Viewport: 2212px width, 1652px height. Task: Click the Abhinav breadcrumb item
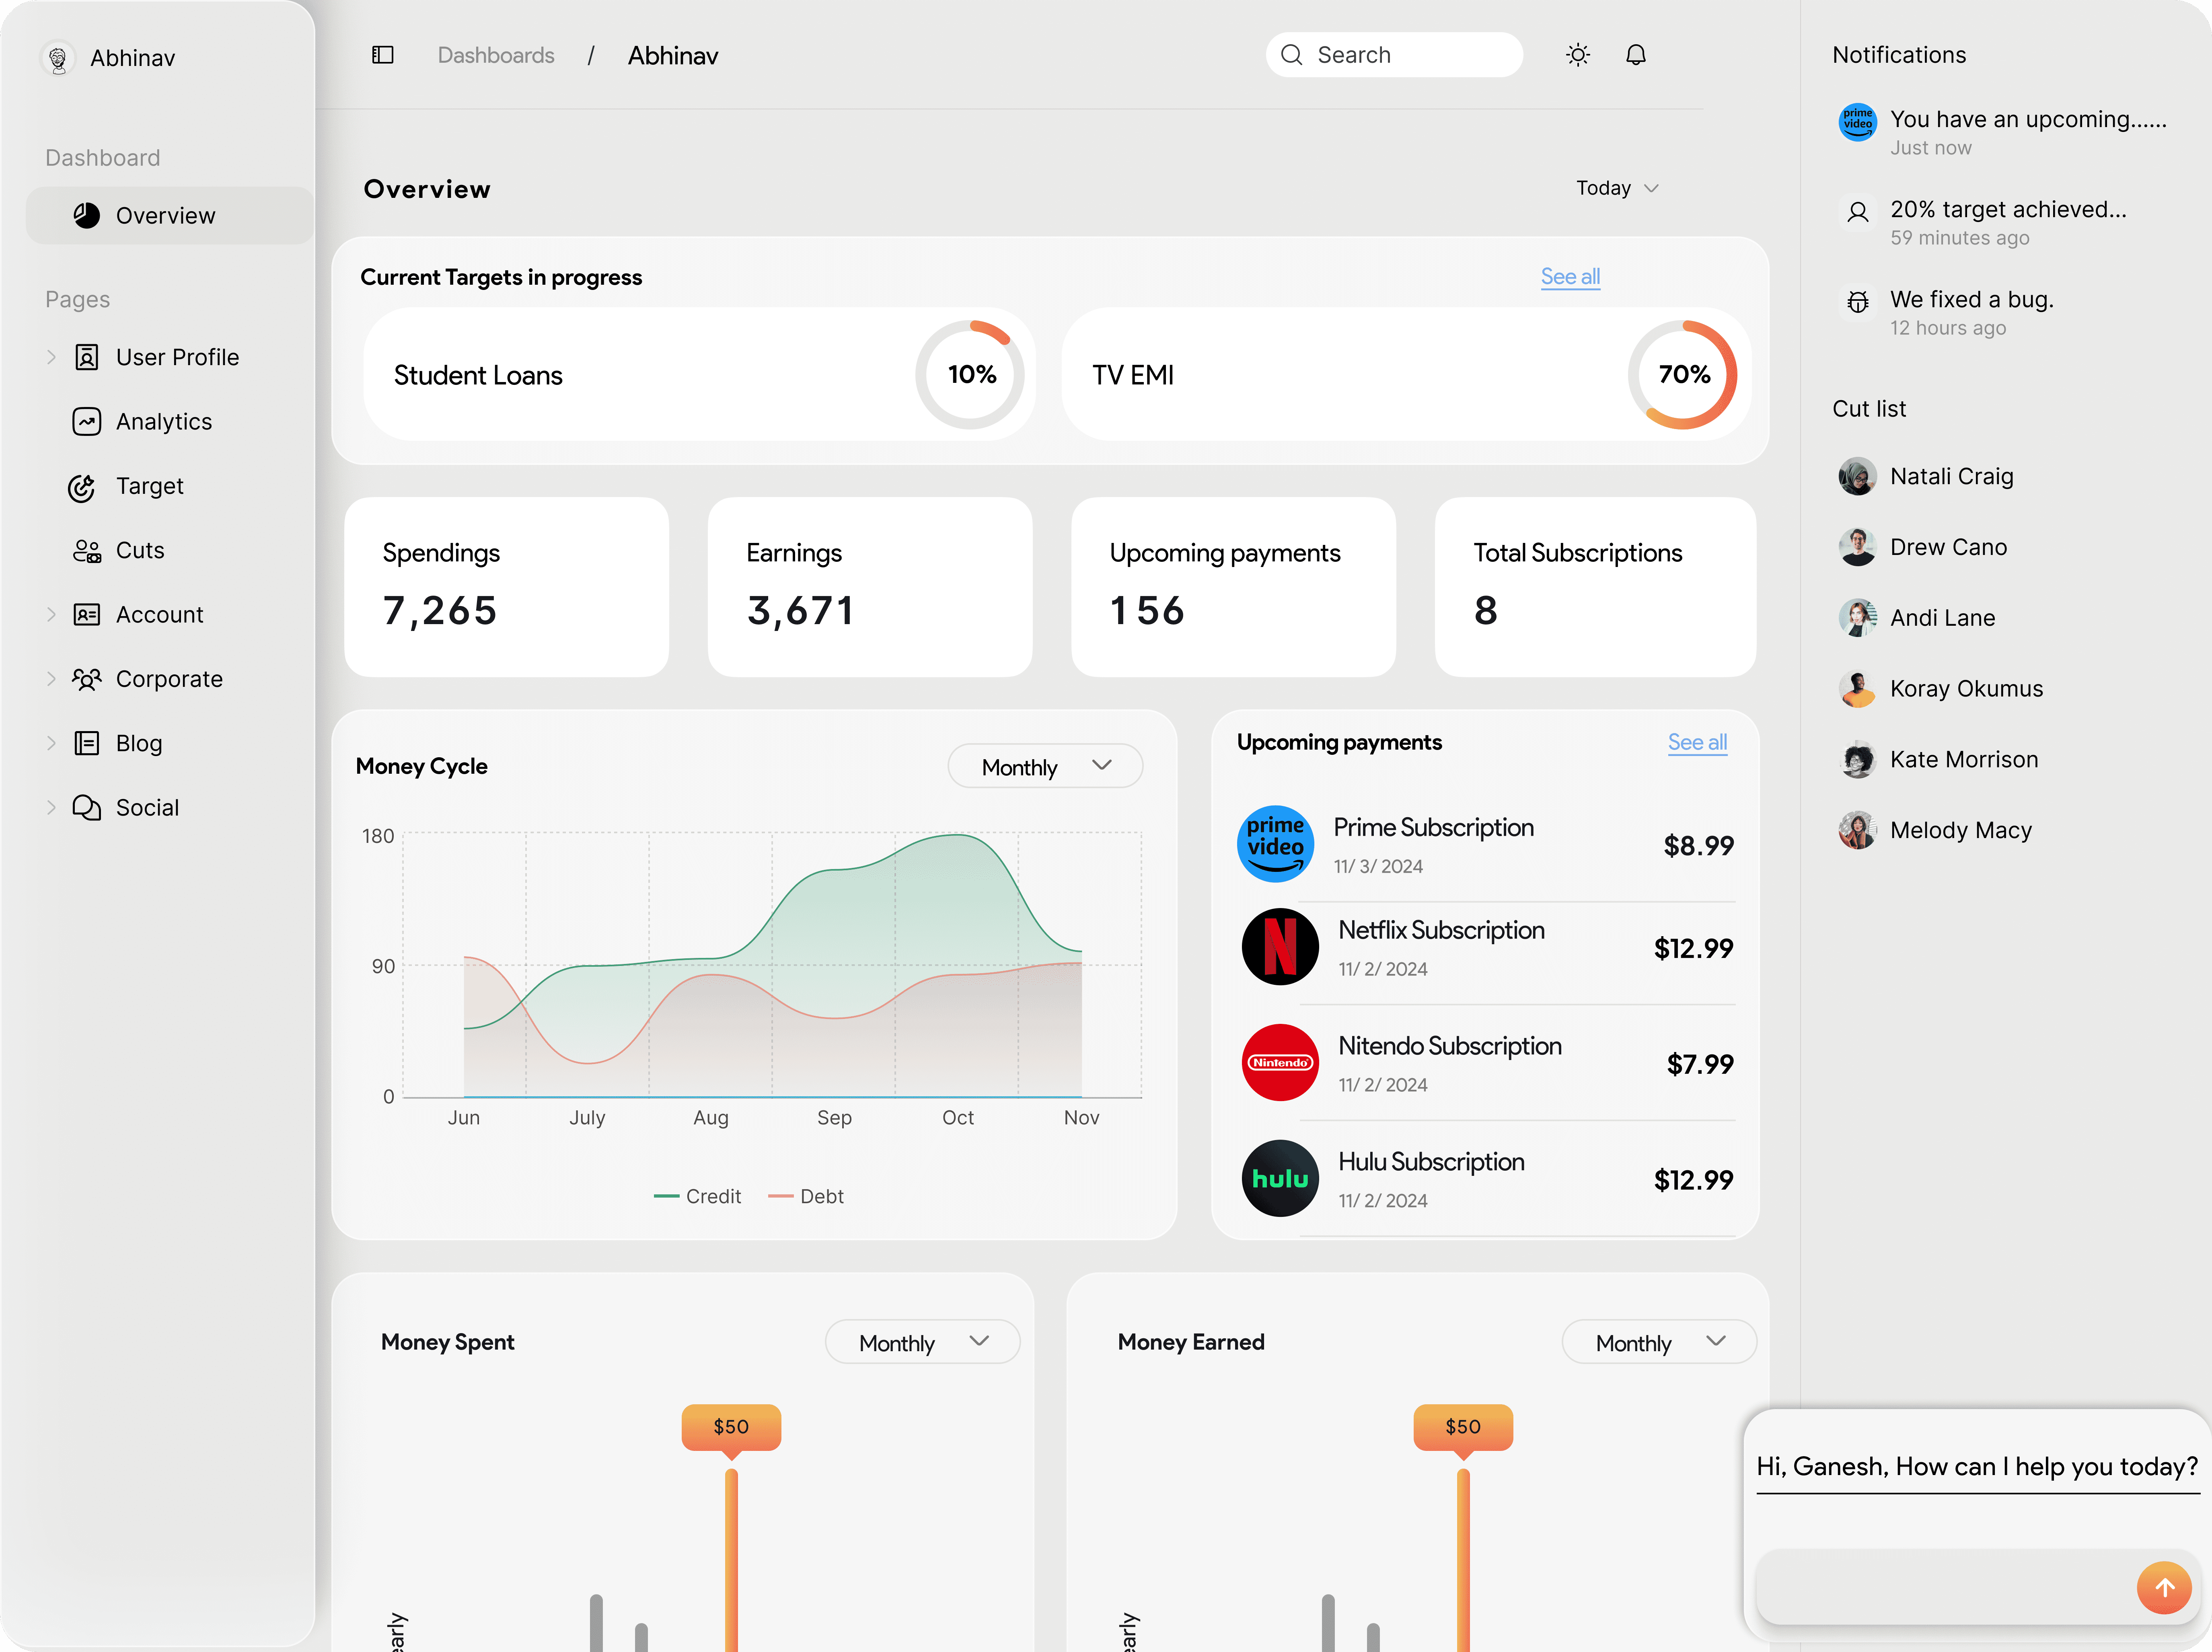tap(673, 56)
